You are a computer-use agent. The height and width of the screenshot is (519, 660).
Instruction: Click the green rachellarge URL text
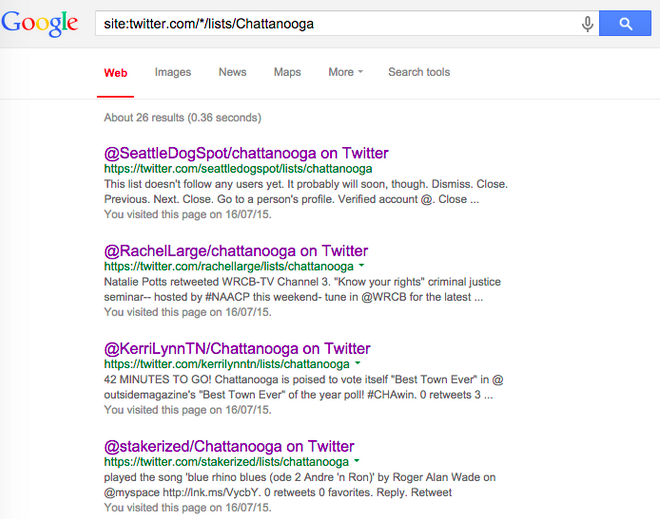[x=228, y=267]
